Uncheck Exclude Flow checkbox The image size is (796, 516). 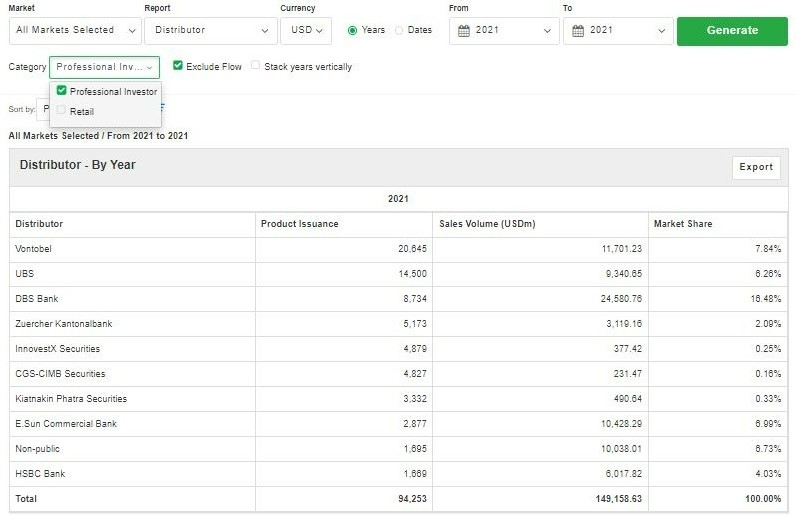pos(178,65)
